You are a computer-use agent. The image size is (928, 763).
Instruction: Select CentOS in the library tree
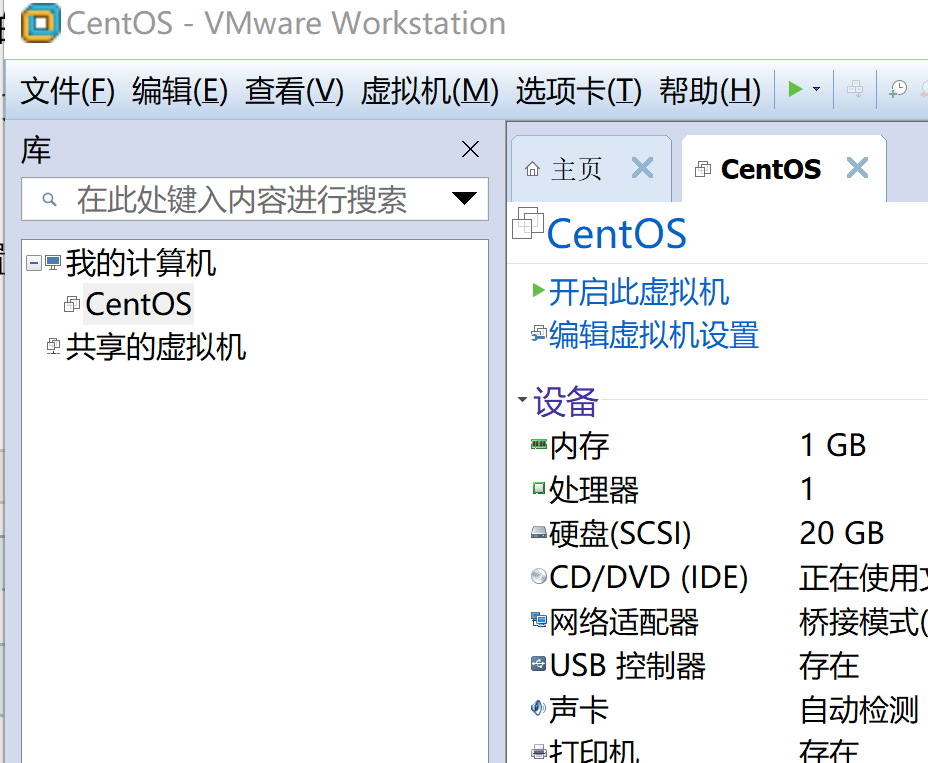point(138,304)
